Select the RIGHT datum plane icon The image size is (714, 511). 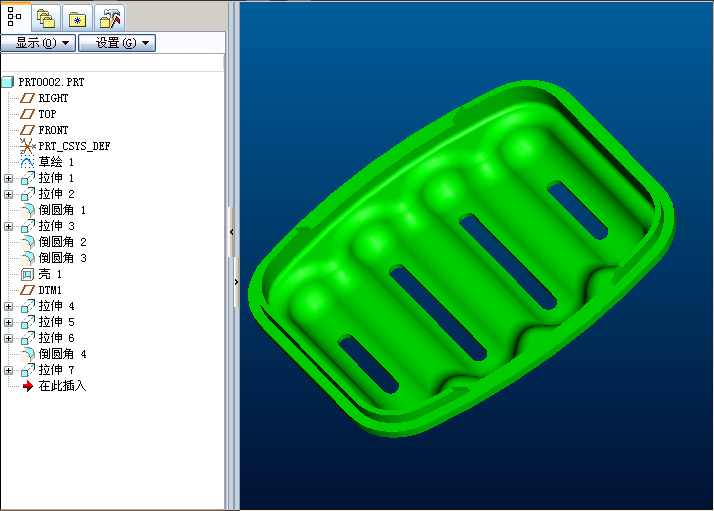pyautogui.click(x=27, y=98)
